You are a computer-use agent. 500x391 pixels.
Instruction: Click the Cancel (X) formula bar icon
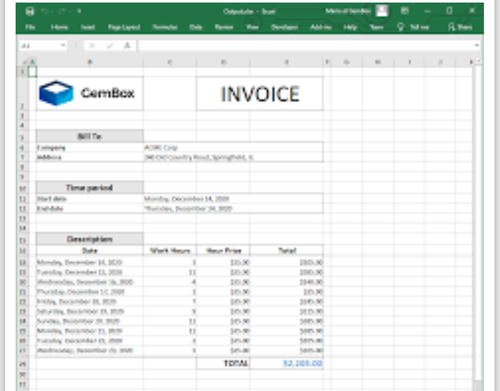[92, 46]
